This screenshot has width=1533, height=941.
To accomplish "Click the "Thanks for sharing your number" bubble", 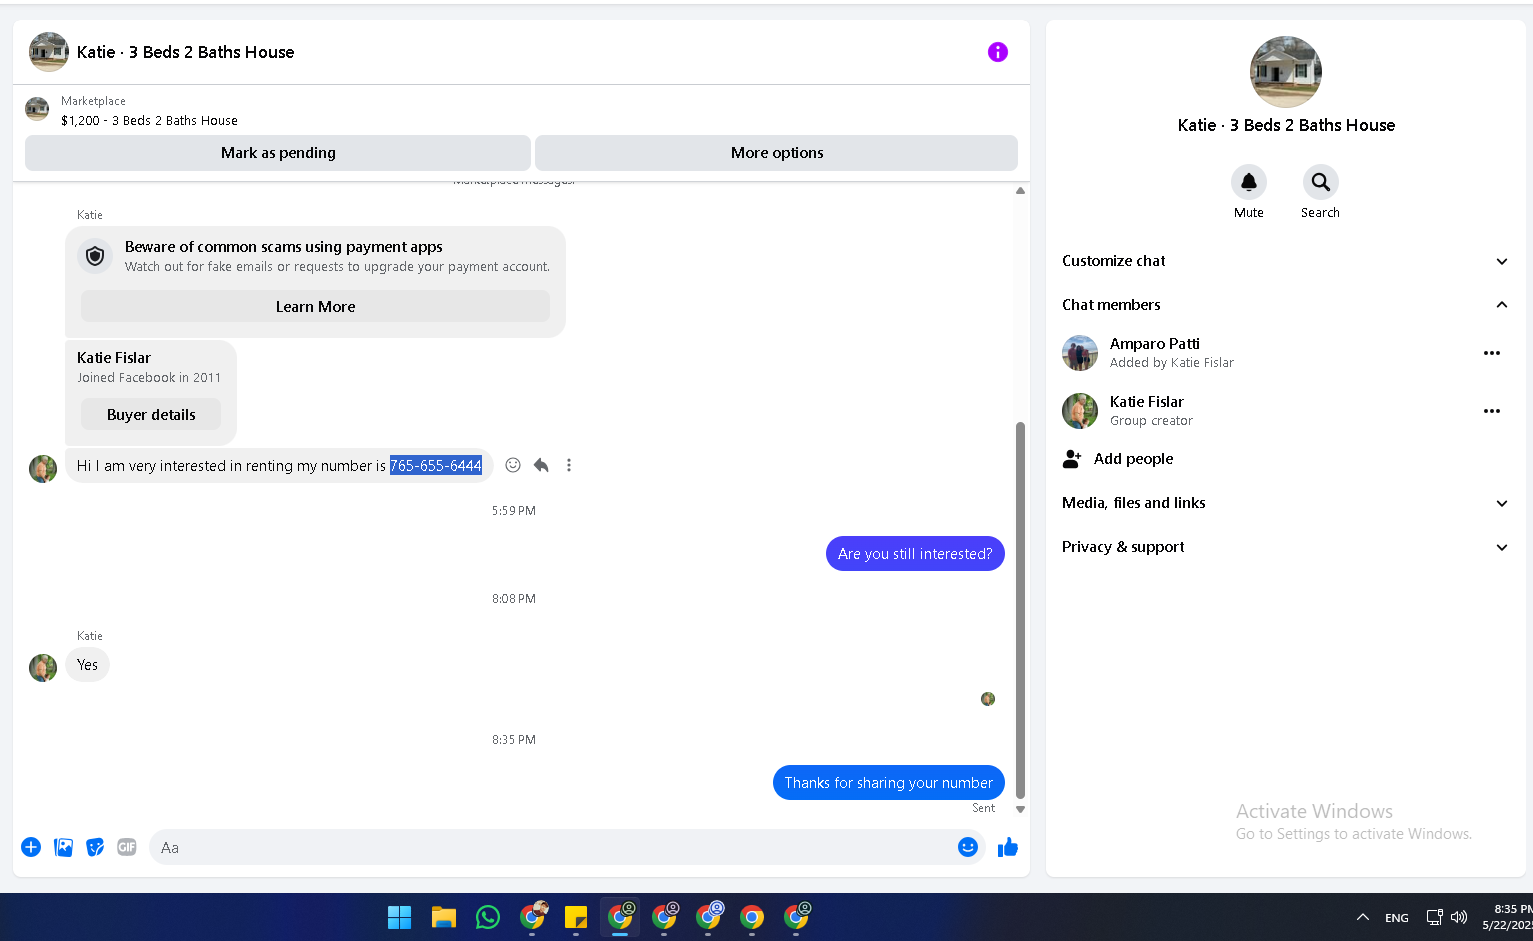I will (x=889, y=783).
